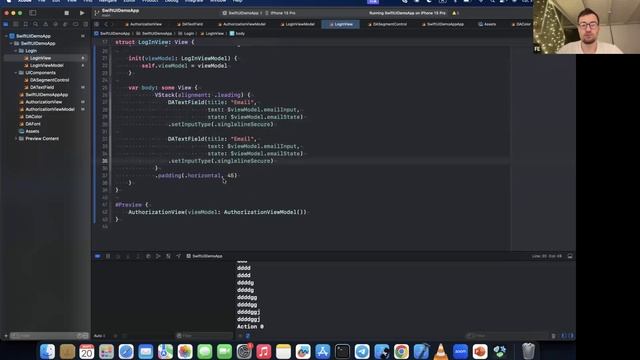Click the console output filter field
The height and width of the screenshot is (360, 640).
click(507, 336)
